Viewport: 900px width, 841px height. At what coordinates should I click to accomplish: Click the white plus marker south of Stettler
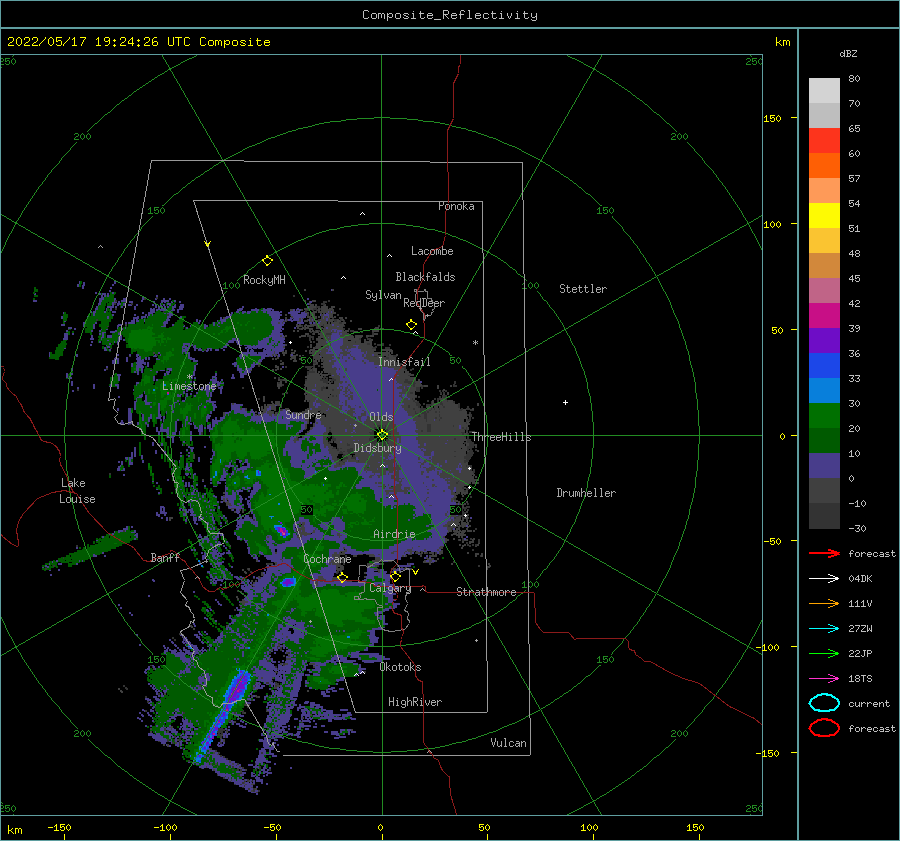565,402
